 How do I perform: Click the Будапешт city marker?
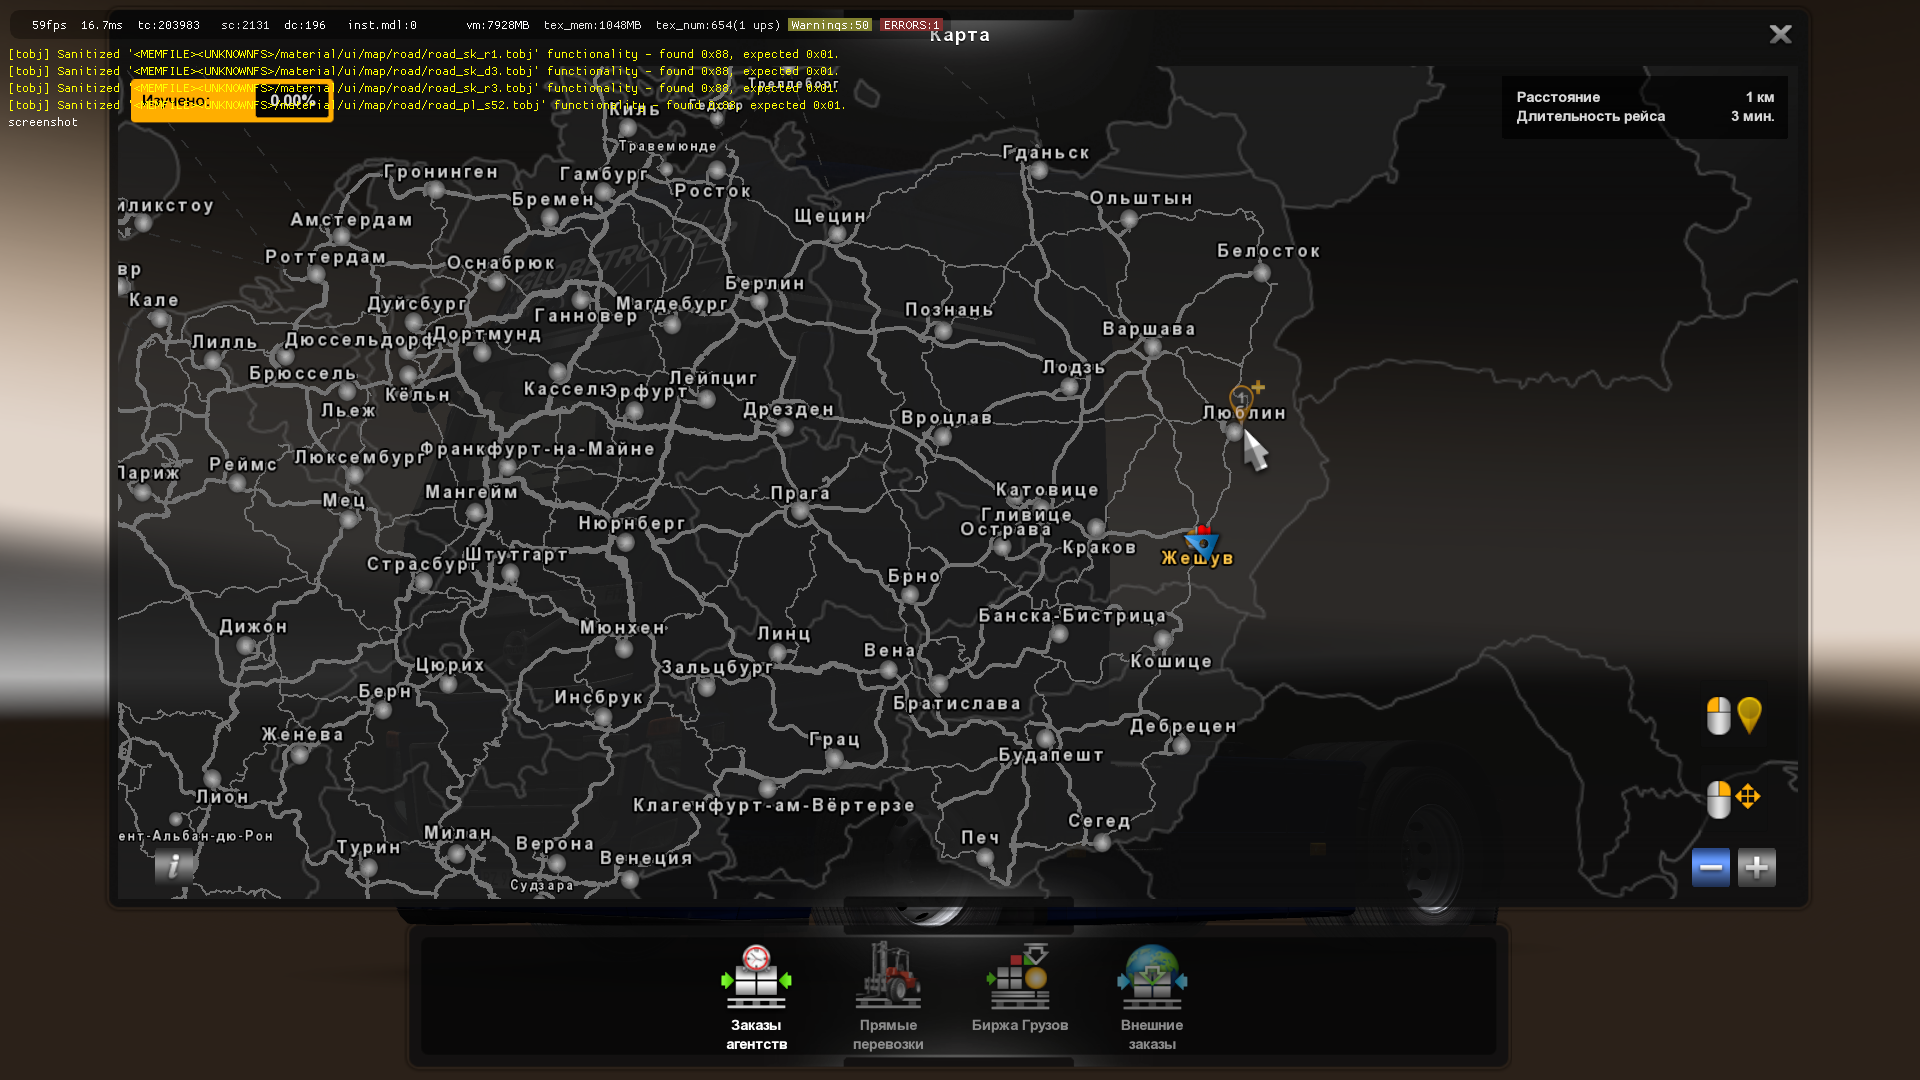(1046, 738)
